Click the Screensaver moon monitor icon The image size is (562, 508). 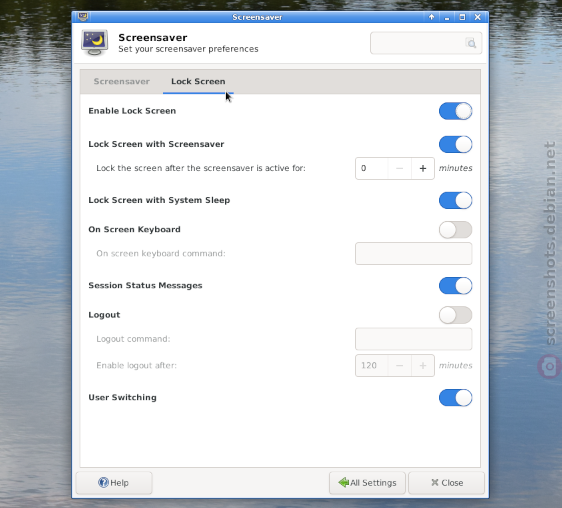click(94, 43)
